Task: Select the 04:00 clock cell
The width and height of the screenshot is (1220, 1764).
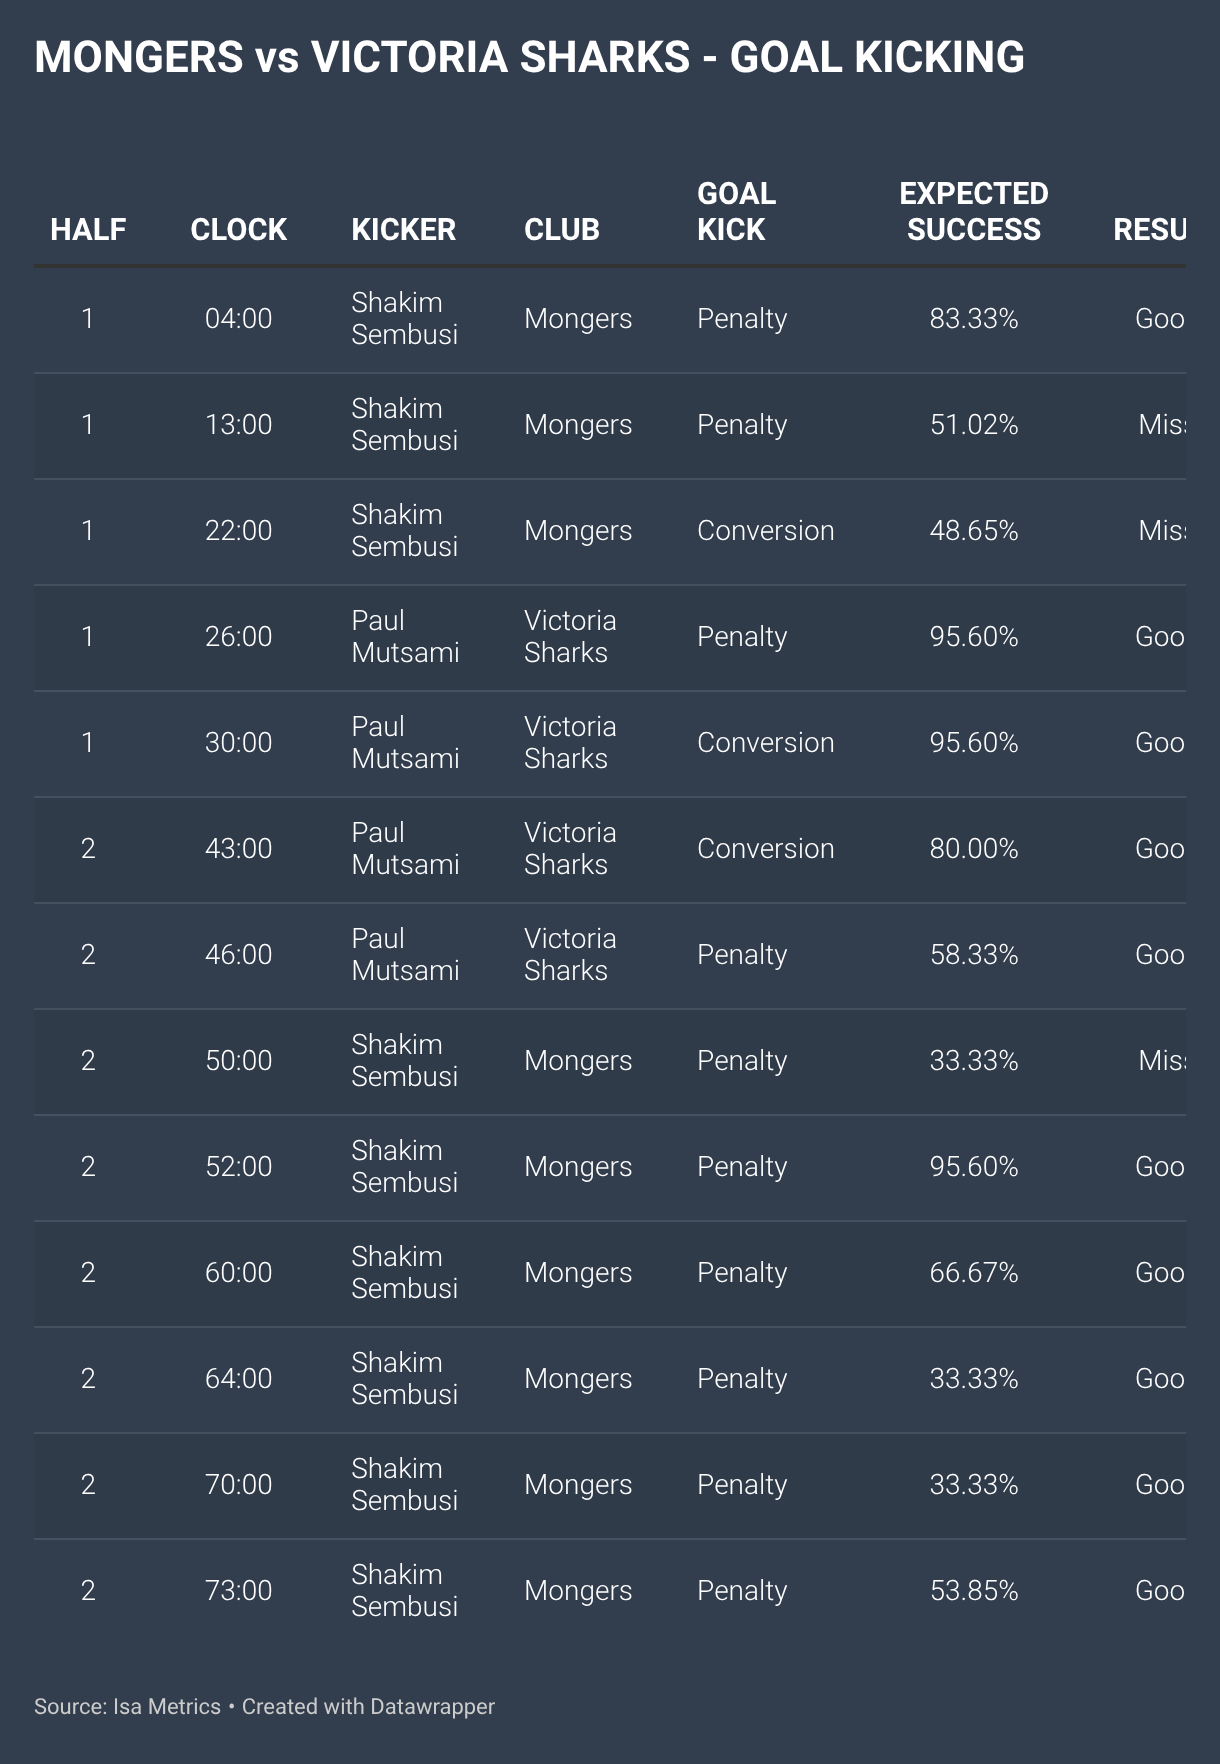Action: tap(238, 319)
